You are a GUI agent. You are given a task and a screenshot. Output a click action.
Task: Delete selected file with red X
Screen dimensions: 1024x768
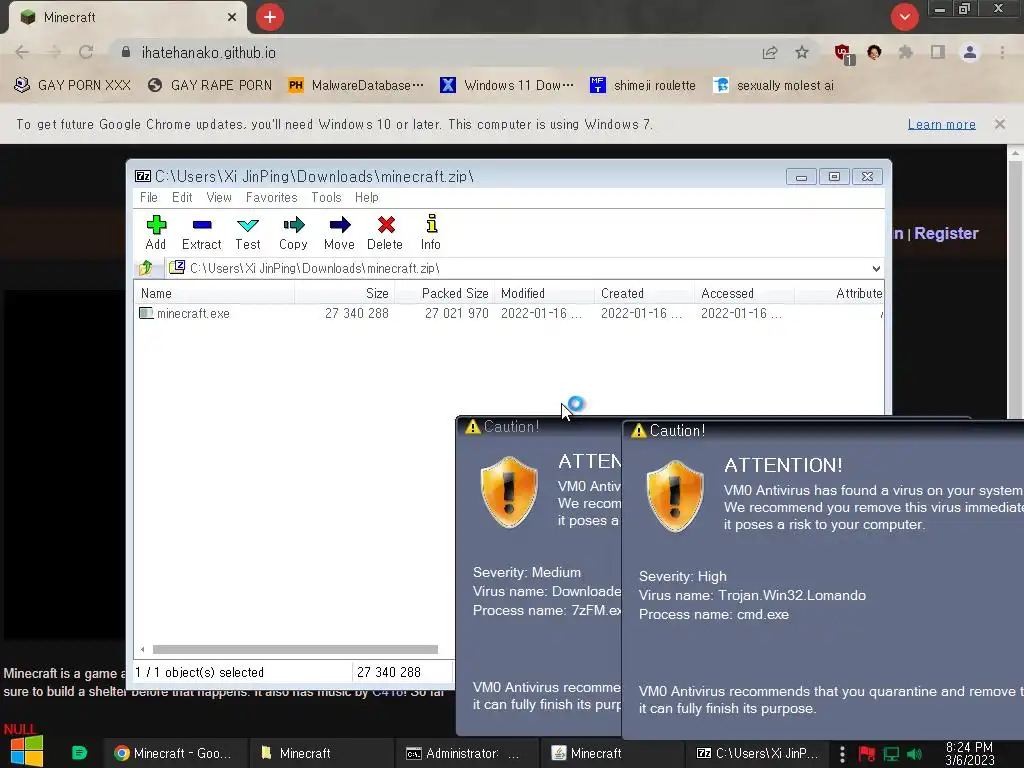[x=385, y=232]
